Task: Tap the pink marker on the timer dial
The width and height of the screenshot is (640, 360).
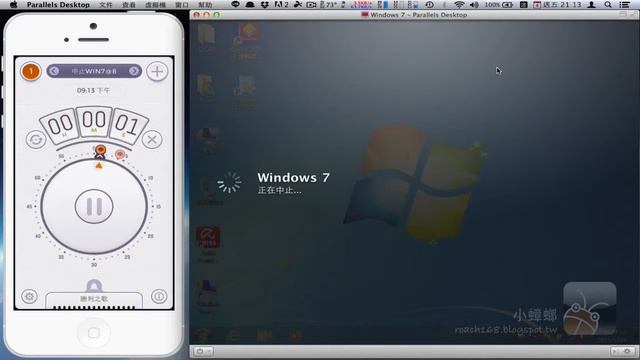Action: (x=120, y=154)
